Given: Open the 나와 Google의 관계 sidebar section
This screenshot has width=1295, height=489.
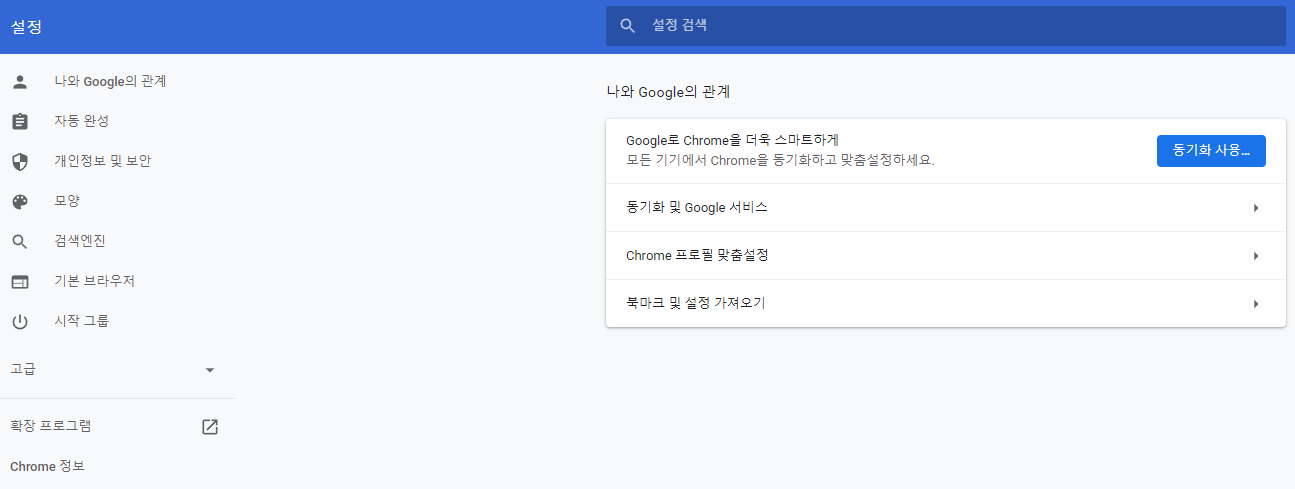Looking at the screenshot, I should pos(110,81).
